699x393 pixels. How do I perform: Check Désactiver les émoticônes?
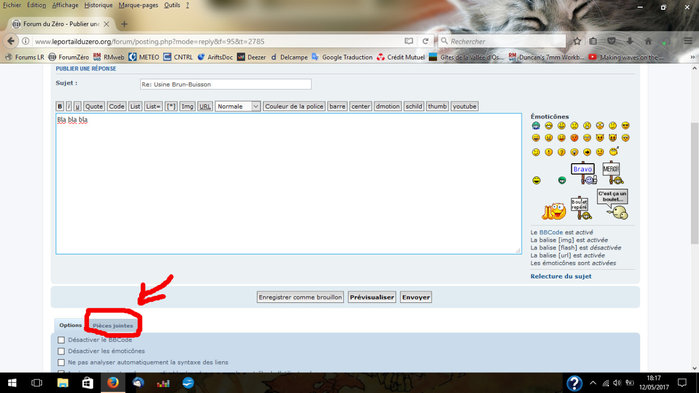[x=61, y=351]
